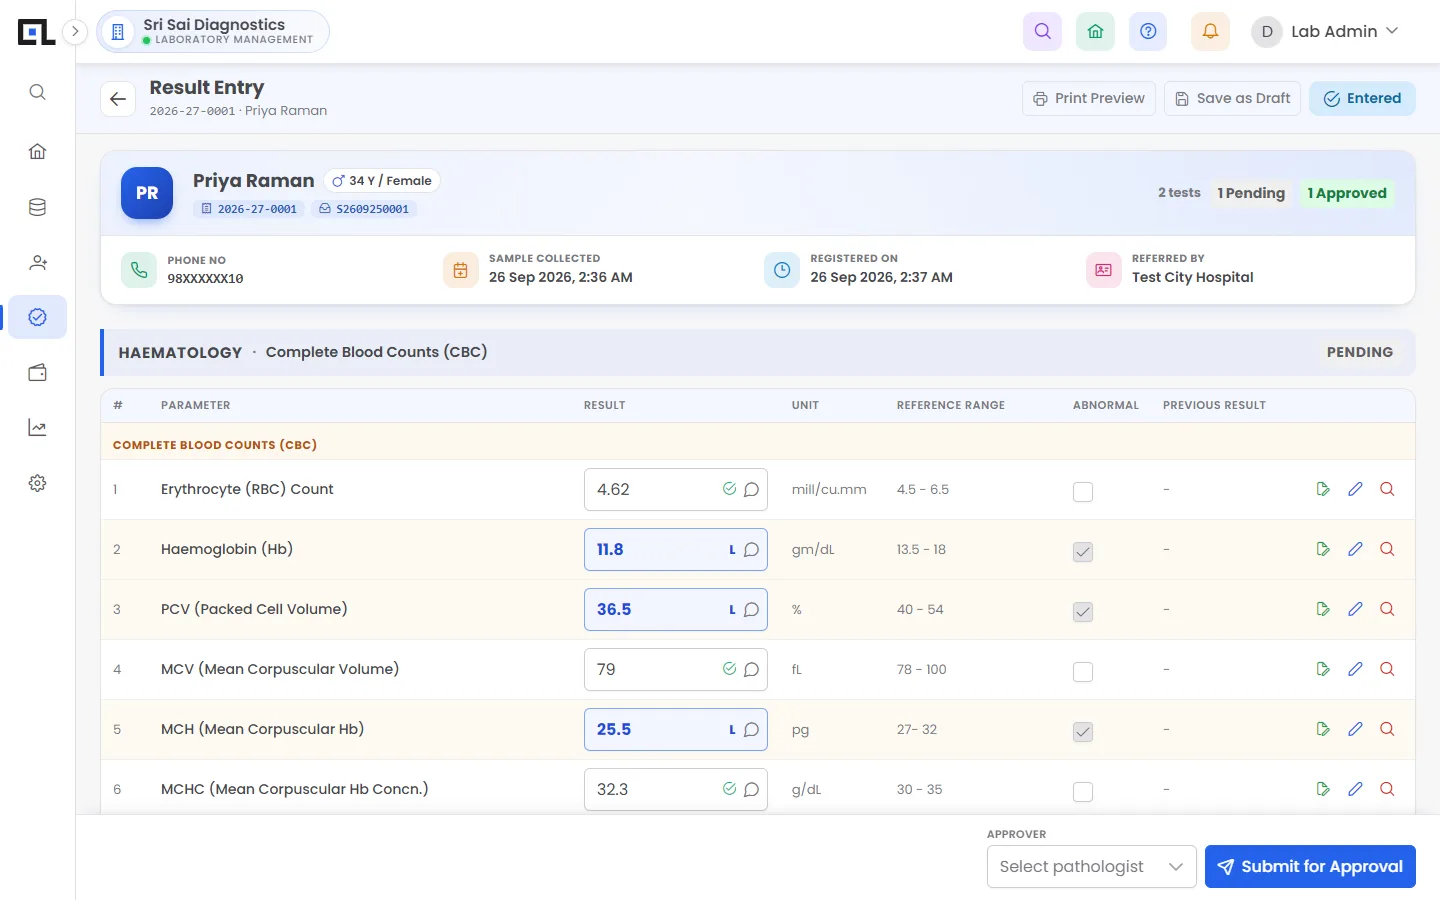Add comment on Erythrocyte (RBC) Count result
This screenshot has width=1440, height=900.
(x=751, y=489)
